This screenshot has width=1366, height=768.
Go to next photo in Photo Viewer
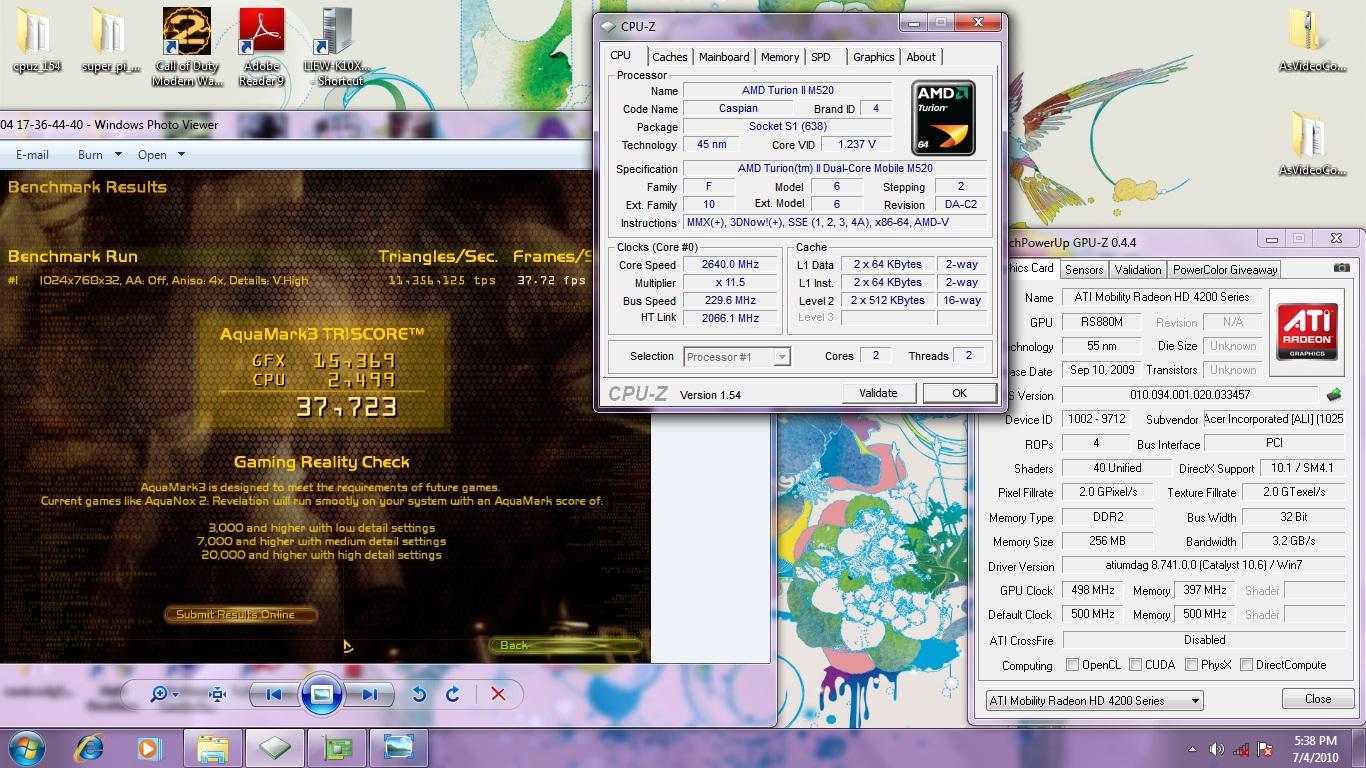pos(369,694)
